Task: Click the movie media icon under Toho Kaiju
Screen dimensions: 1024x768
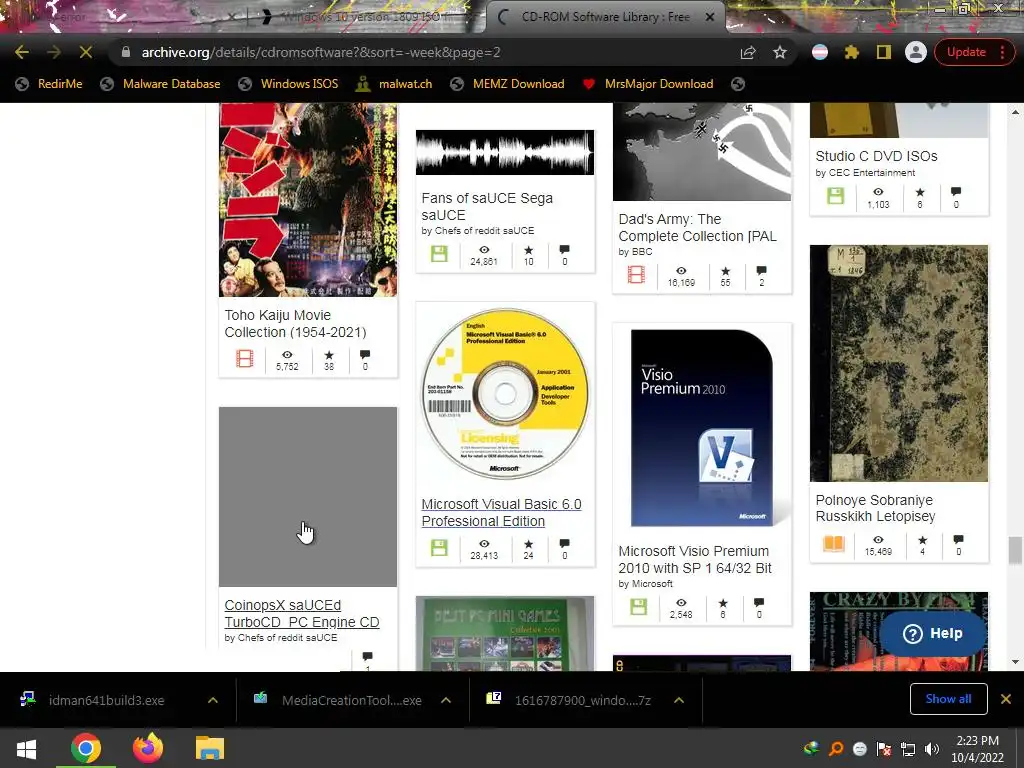Action: point(245,359)
